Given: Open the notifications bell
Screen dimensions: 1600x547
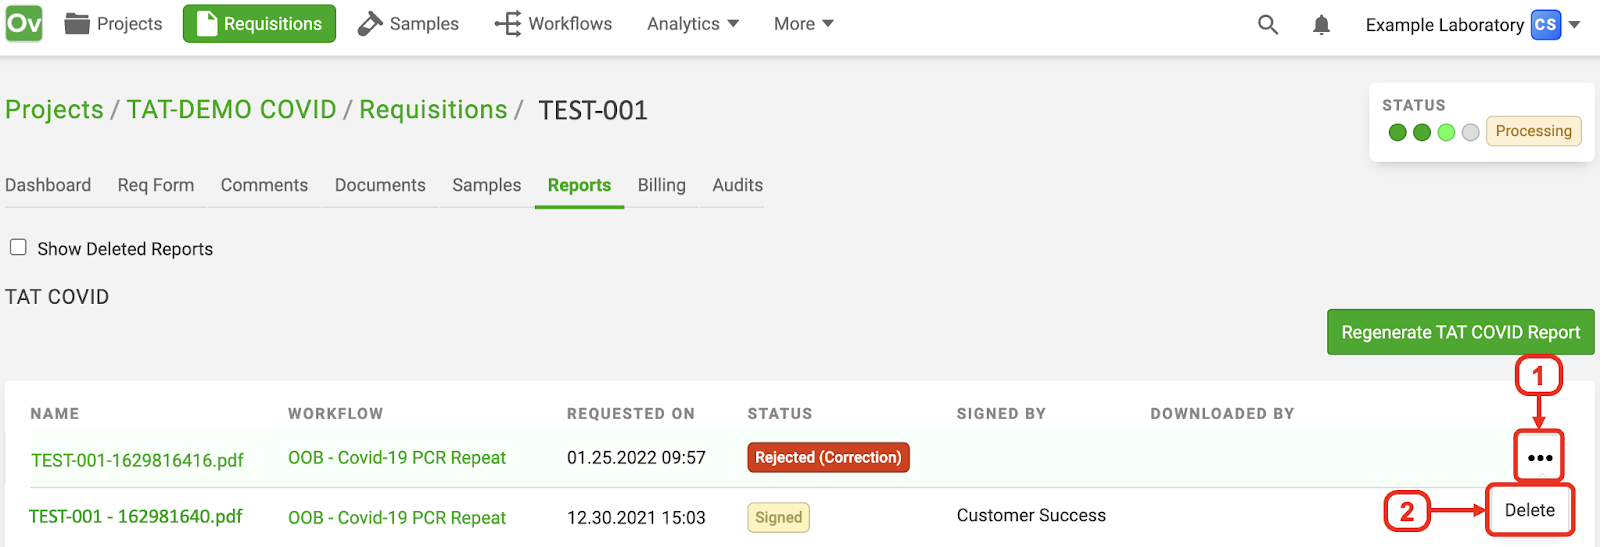Looking at the screenshot, I should click(1321, 25).
